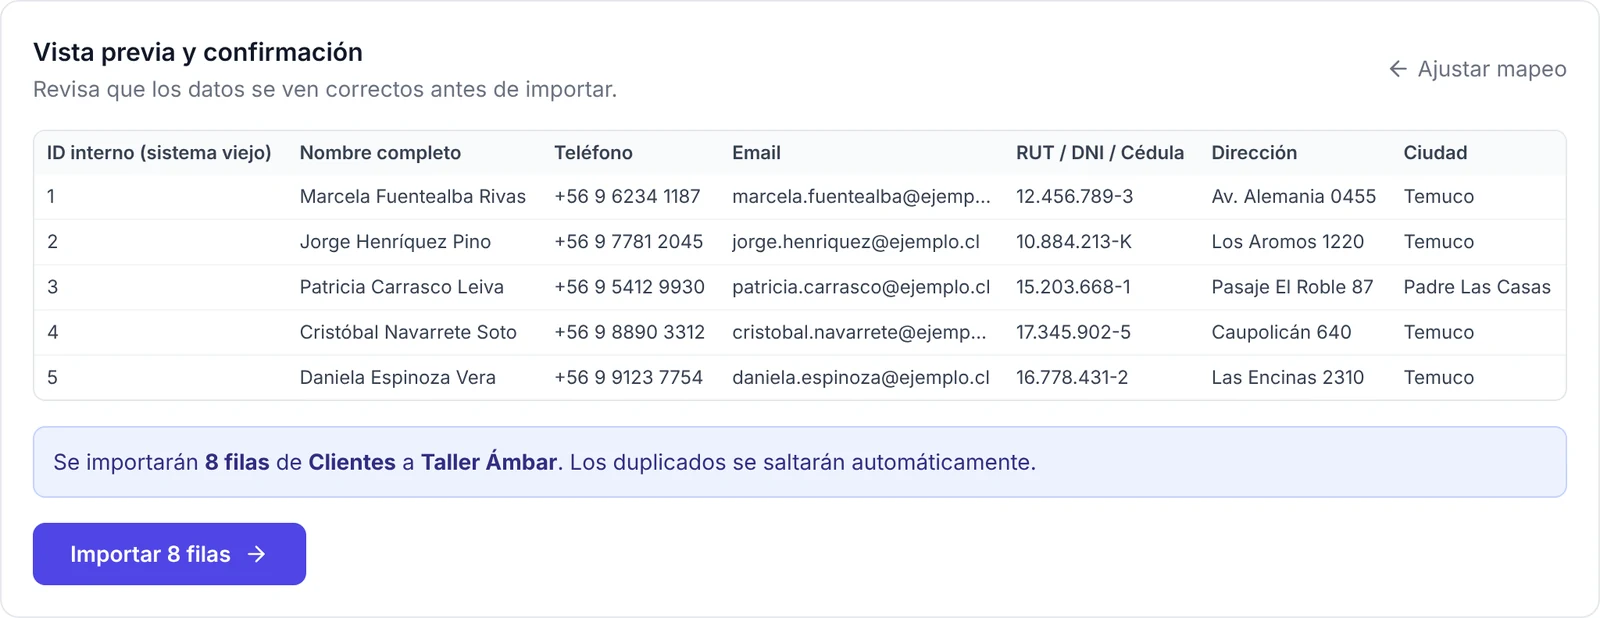
Task: Click email daniela.espinoza@ejemplo.cl
Action: pyautogui.click(x=861, y=377)
